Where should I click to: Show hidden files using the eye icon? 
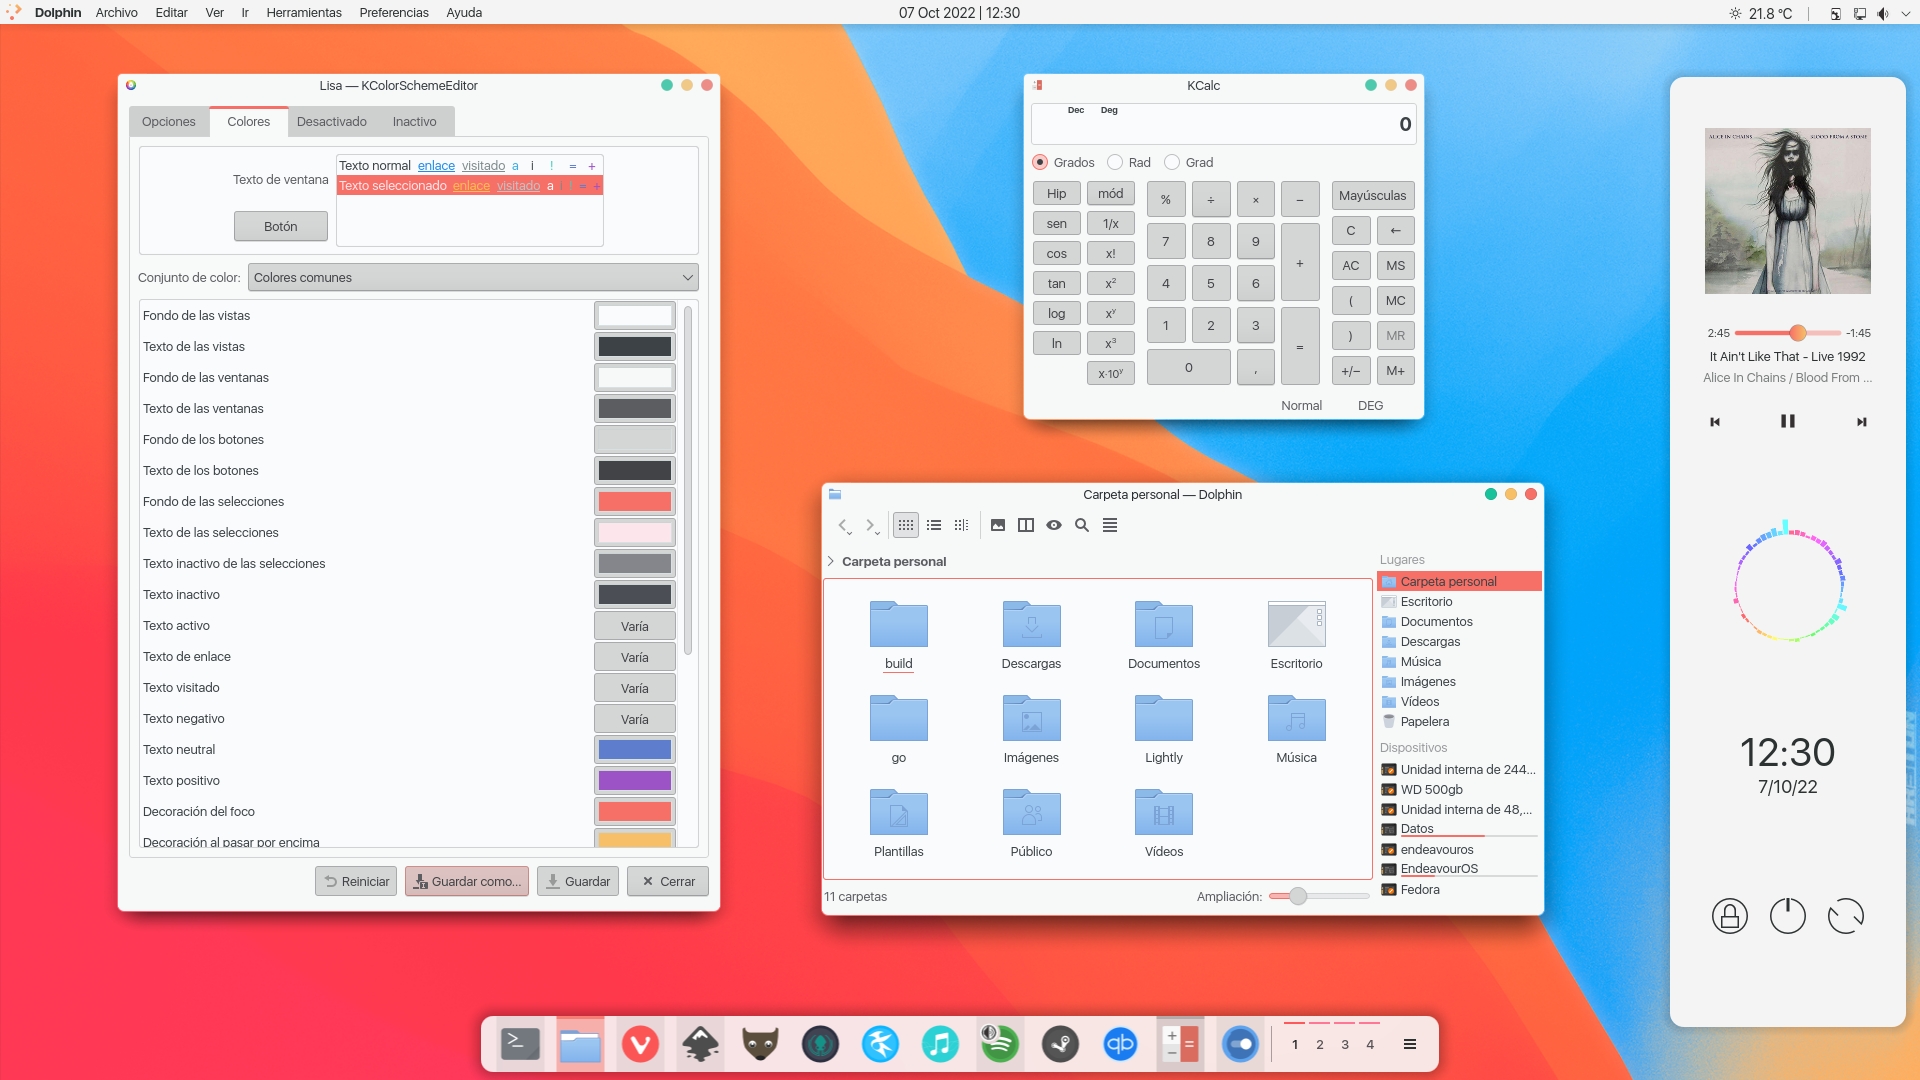(1053, 525)
